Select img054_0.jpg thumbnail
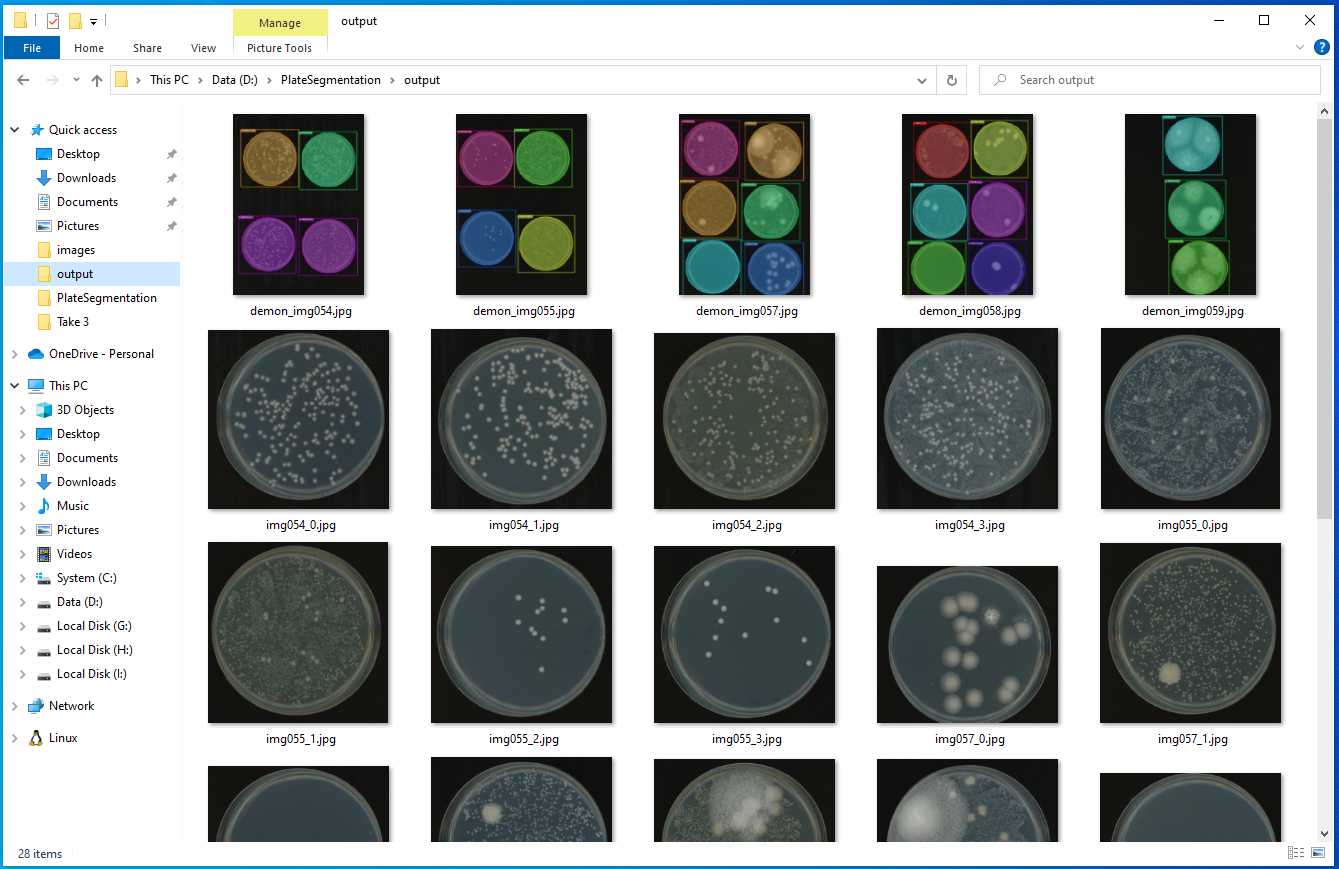The width and height of the screenshot is (1339, 869). (x=299, y=419)
